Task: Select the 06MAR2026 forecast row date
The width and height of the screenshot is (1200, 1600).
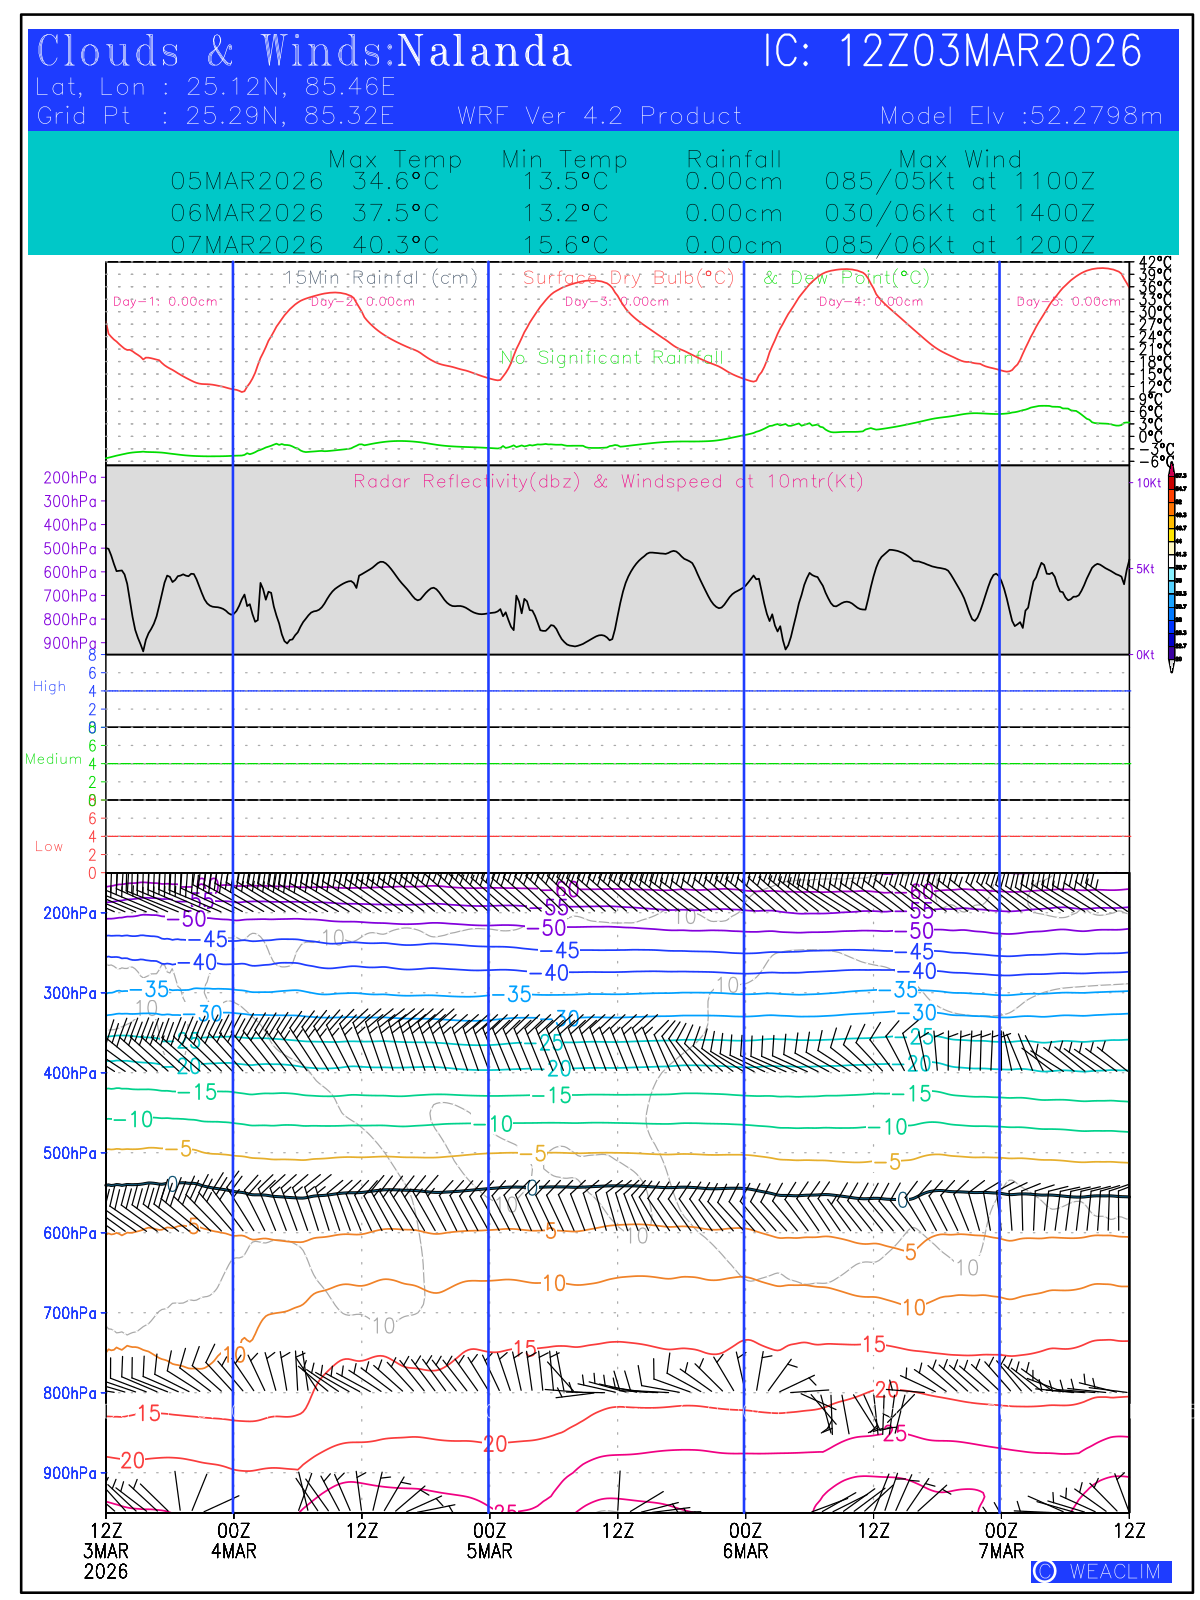Action: click(x=247, y=213)
